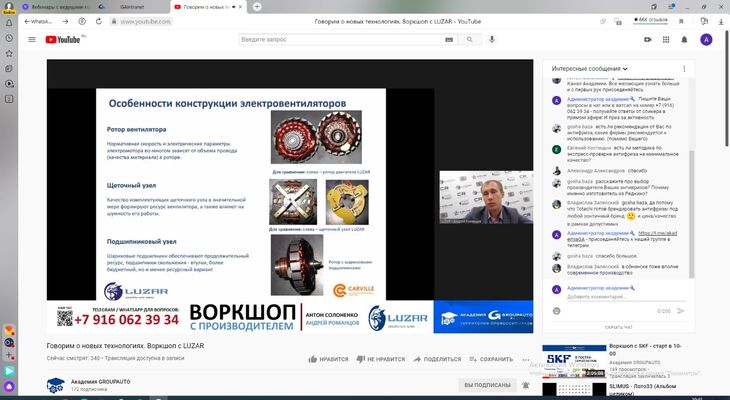Open Alice assistant purple sidebar icon
Screen dimensions: 730x400
(x=9, y=386)
